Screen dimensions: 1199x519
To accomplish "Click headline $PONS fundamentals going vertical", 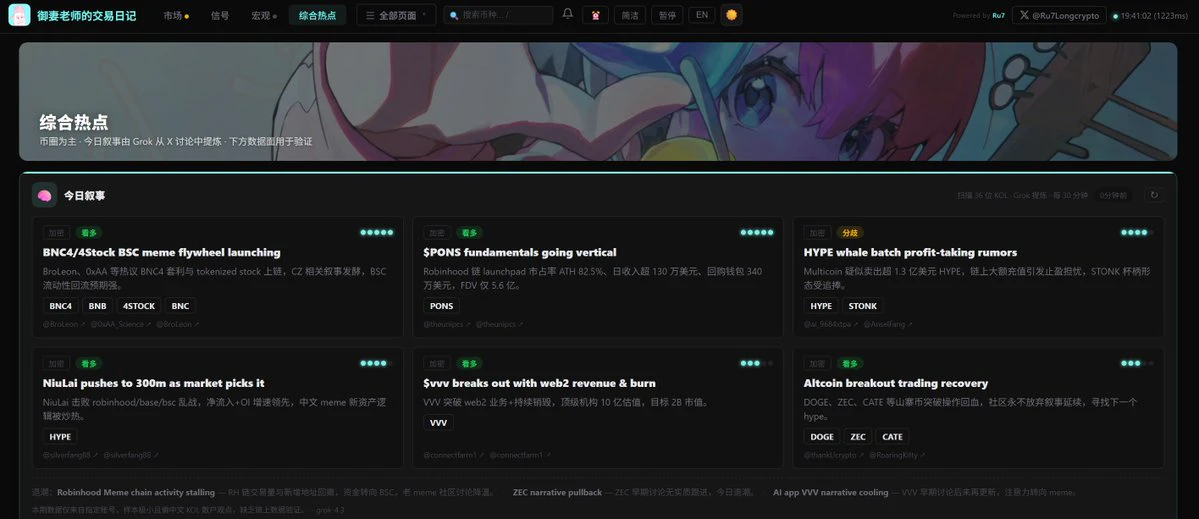I will point(520,252).
